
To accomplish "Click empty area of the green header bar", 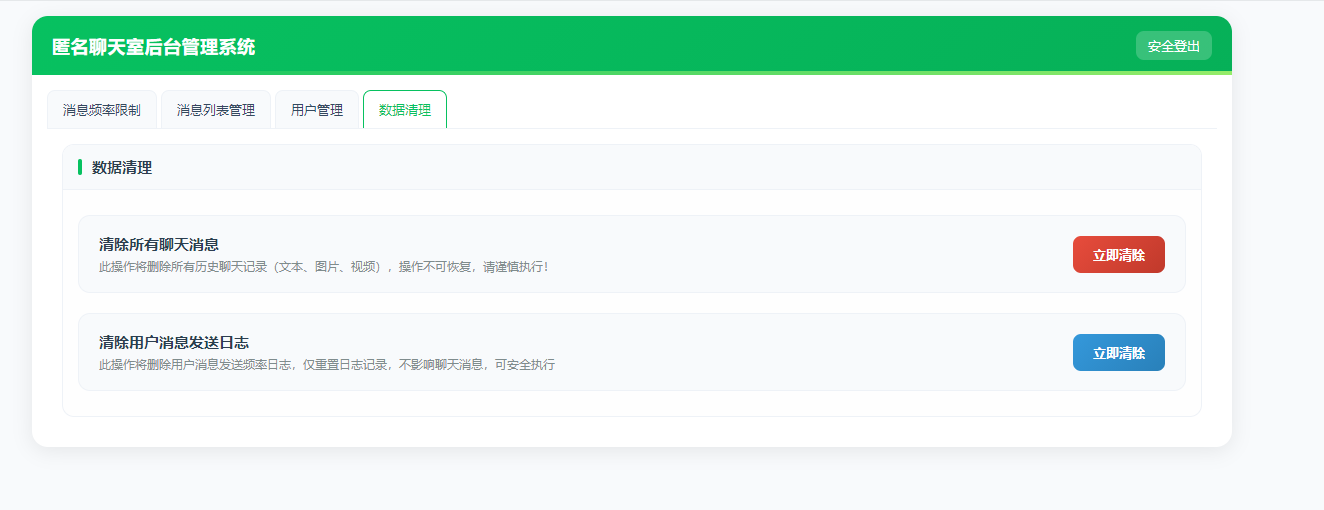I will click(700, 45).
